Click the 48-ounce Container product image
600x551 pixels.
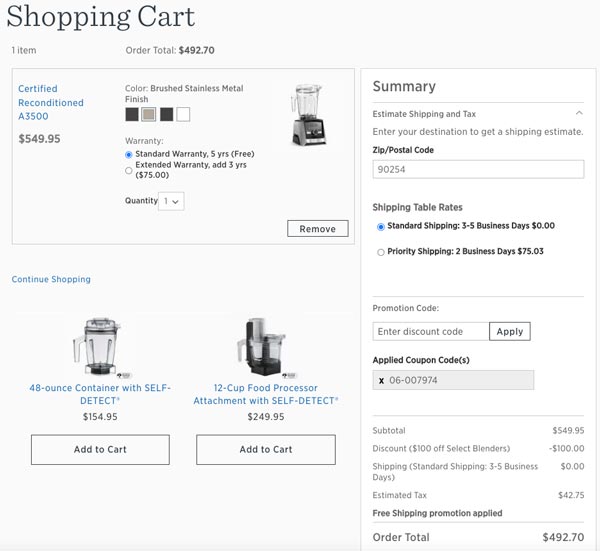(99, 346)
